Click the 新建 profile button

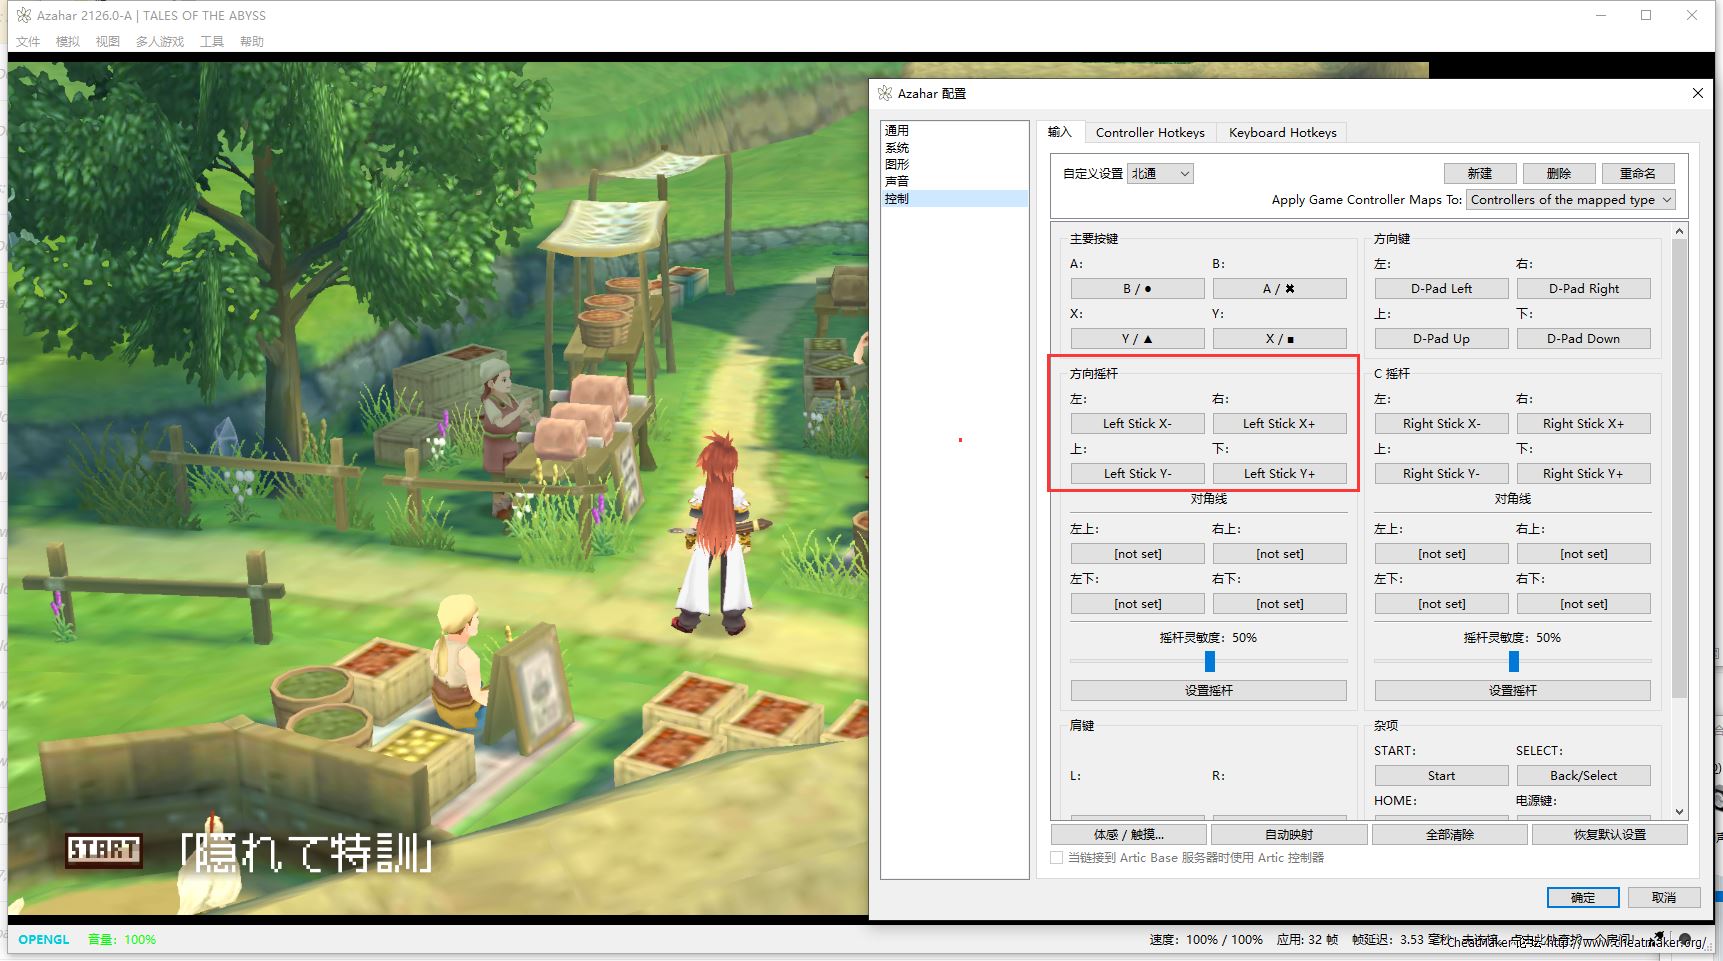(x=1480, y=173)
